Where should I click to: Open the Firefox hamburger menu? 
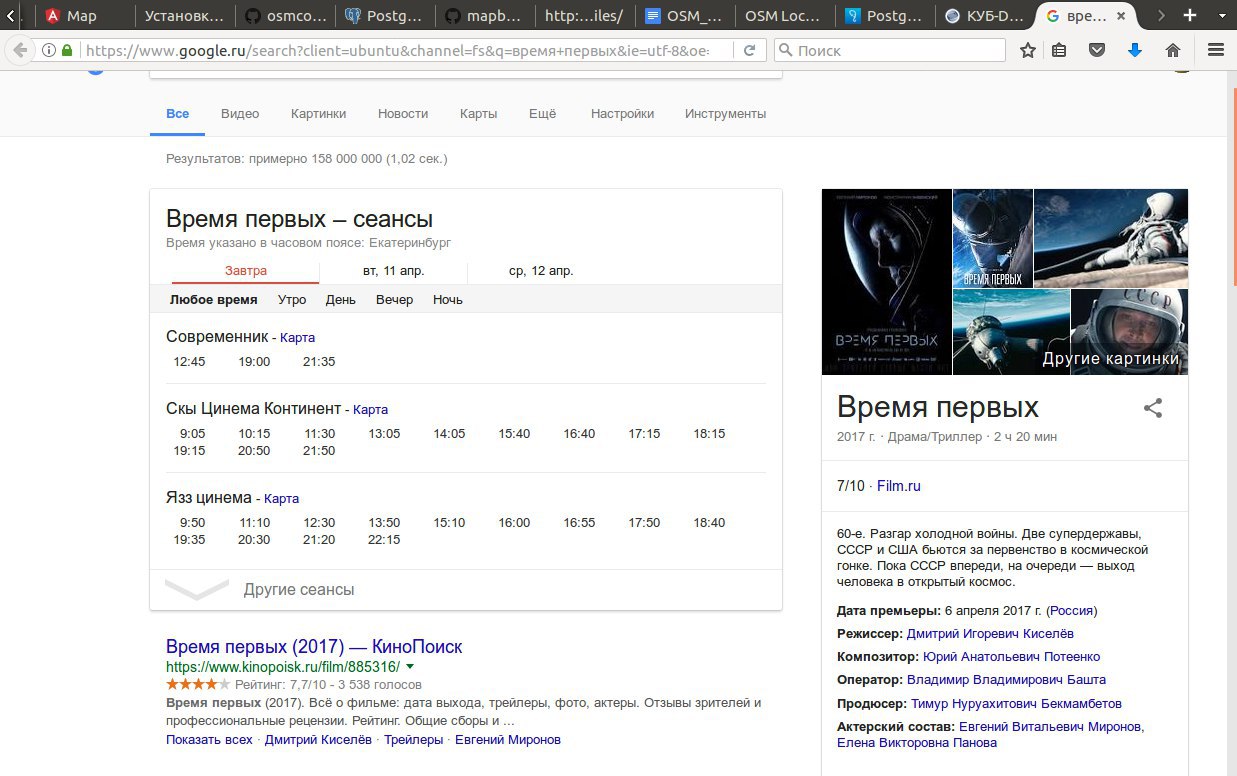point(1216,50)
